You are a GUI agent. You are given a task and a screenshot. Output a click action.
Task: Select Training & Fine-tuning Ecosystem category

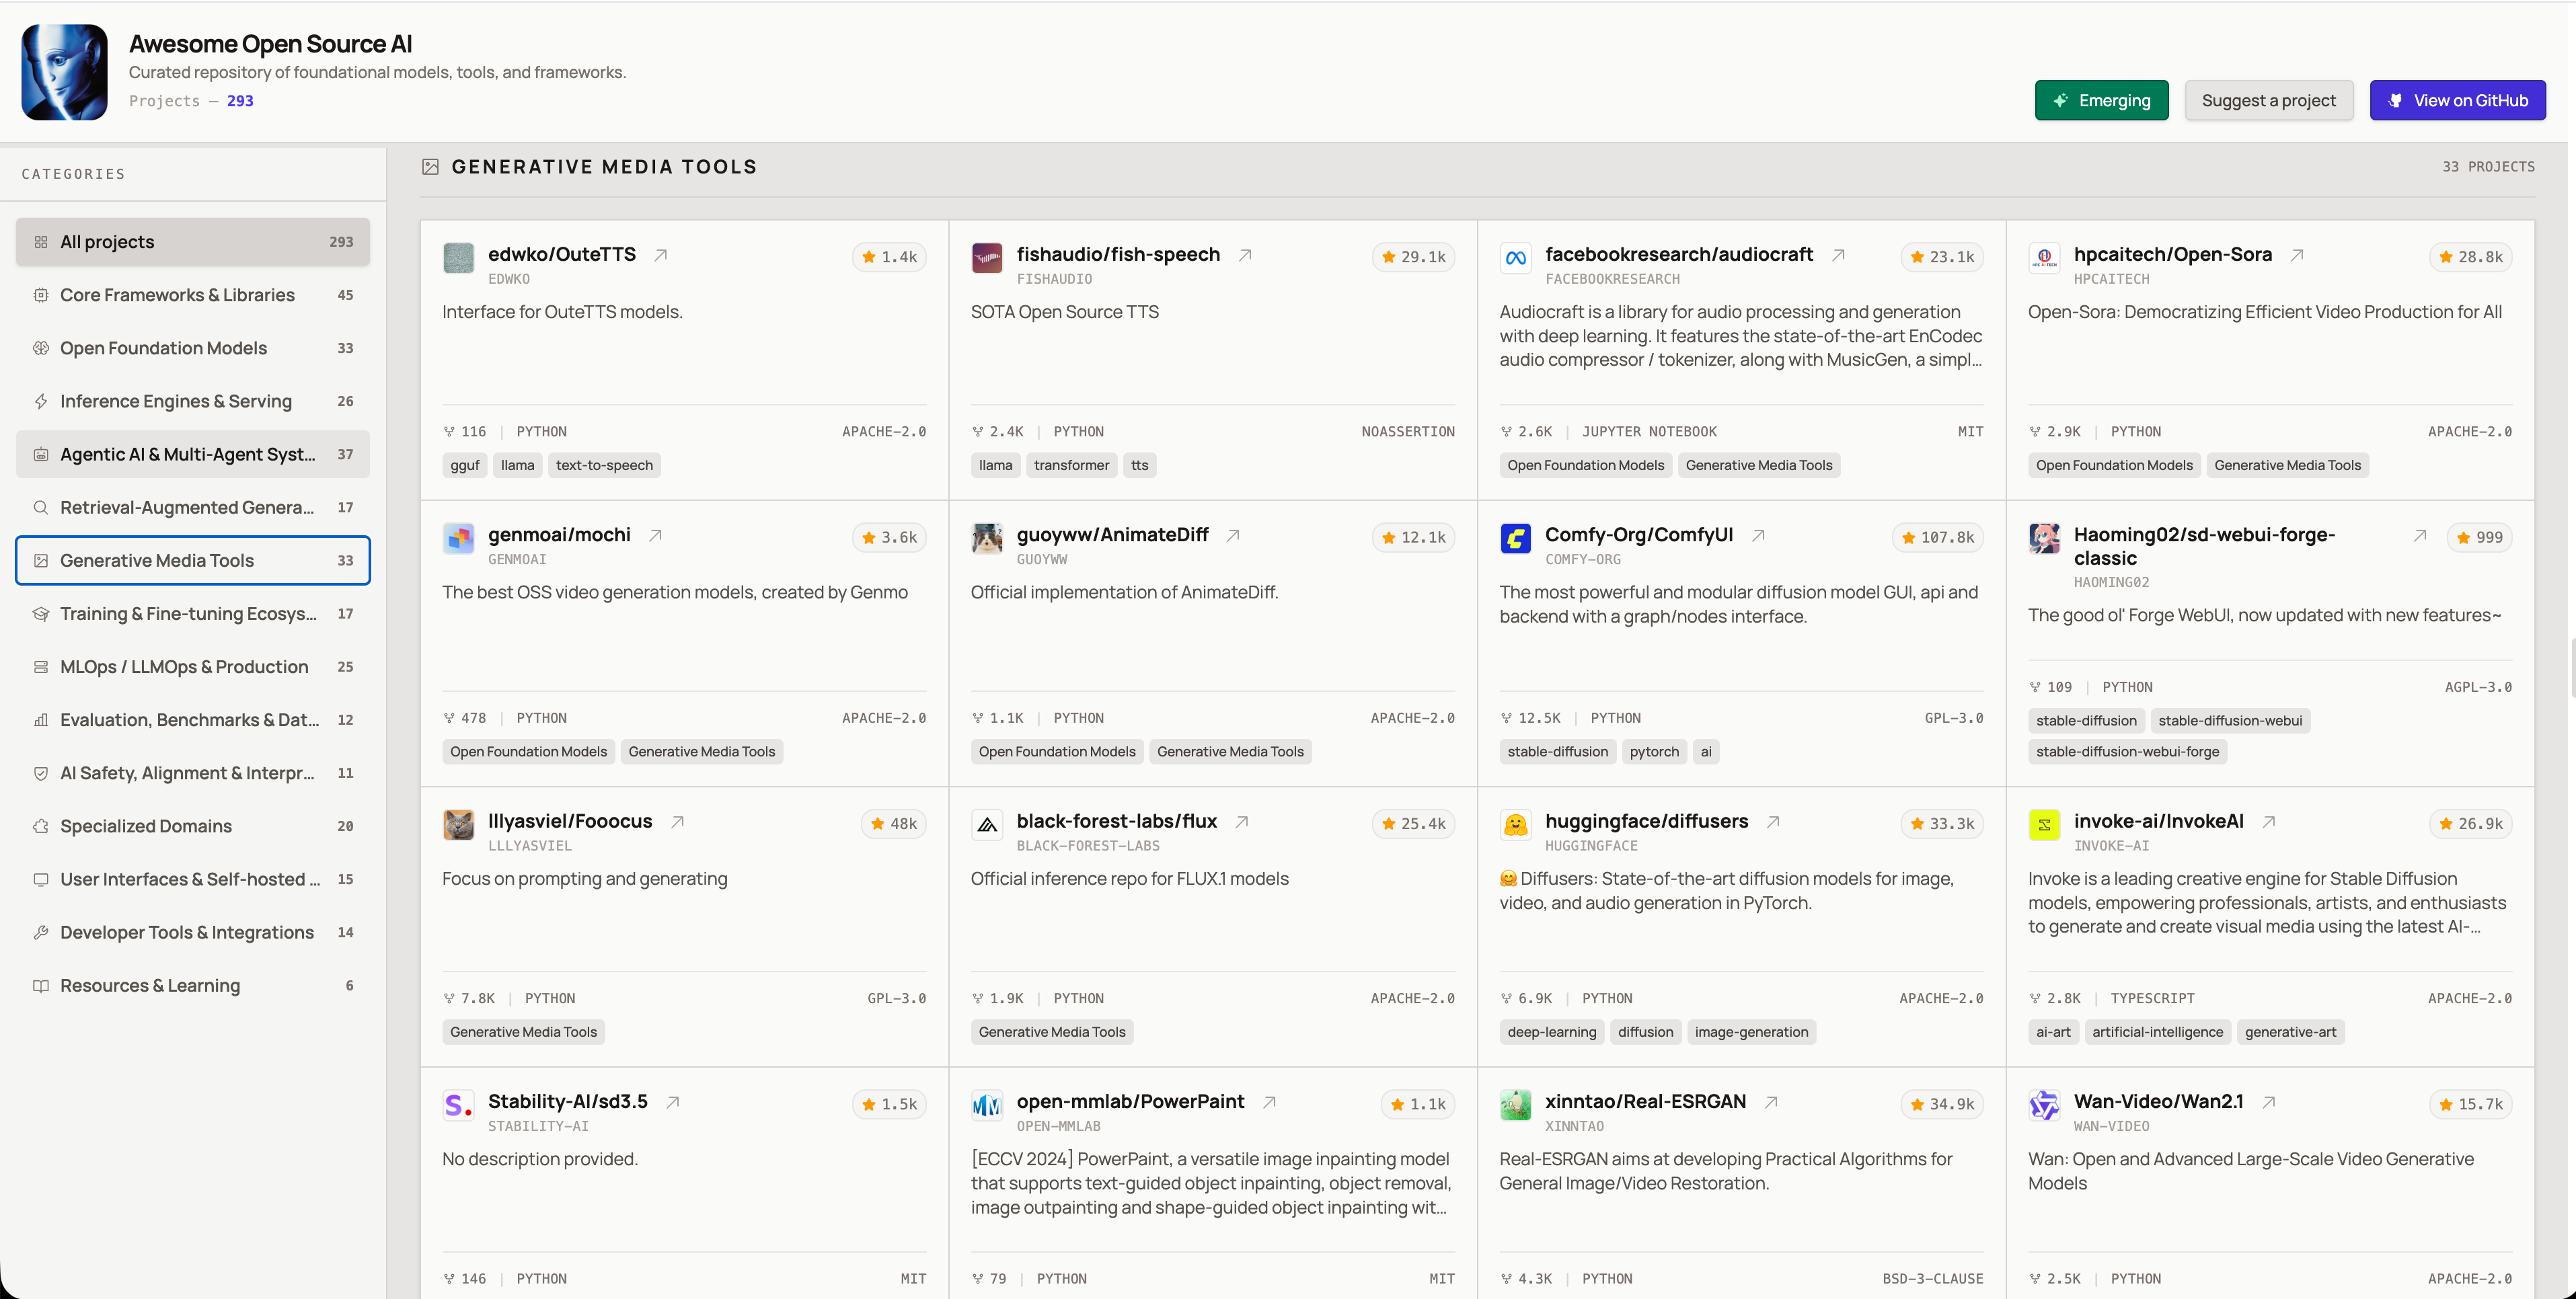(x=193, y=613)
